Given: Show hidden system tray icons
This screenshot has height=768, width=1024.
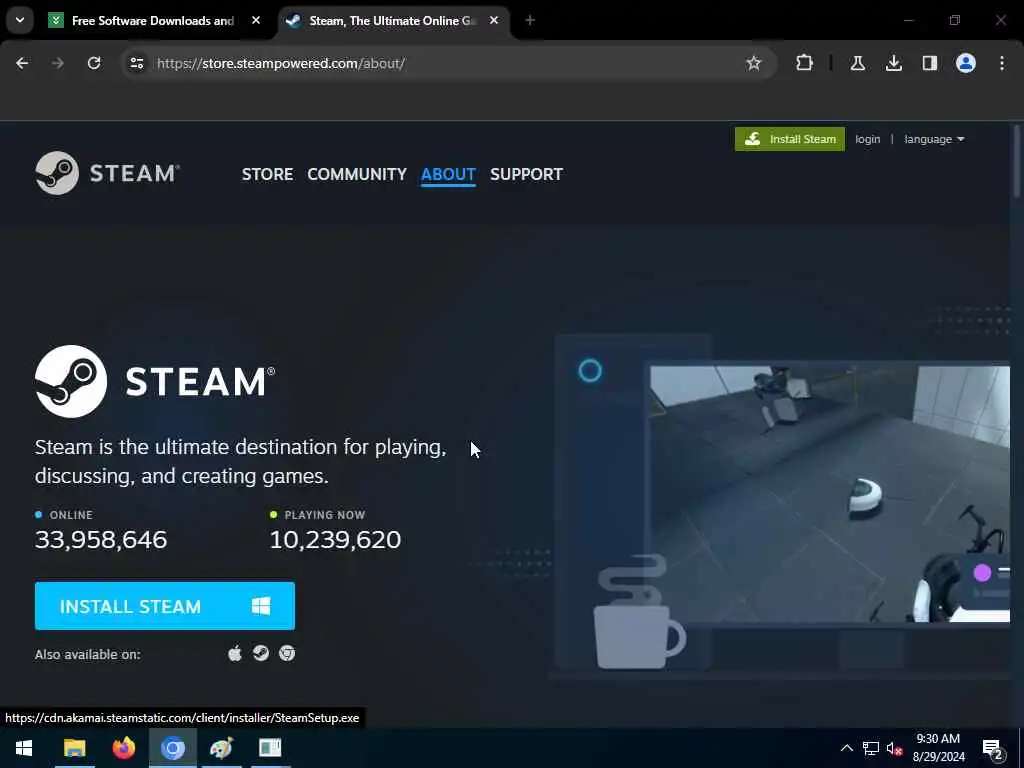Looking at the screenshot, I should 846,748.
